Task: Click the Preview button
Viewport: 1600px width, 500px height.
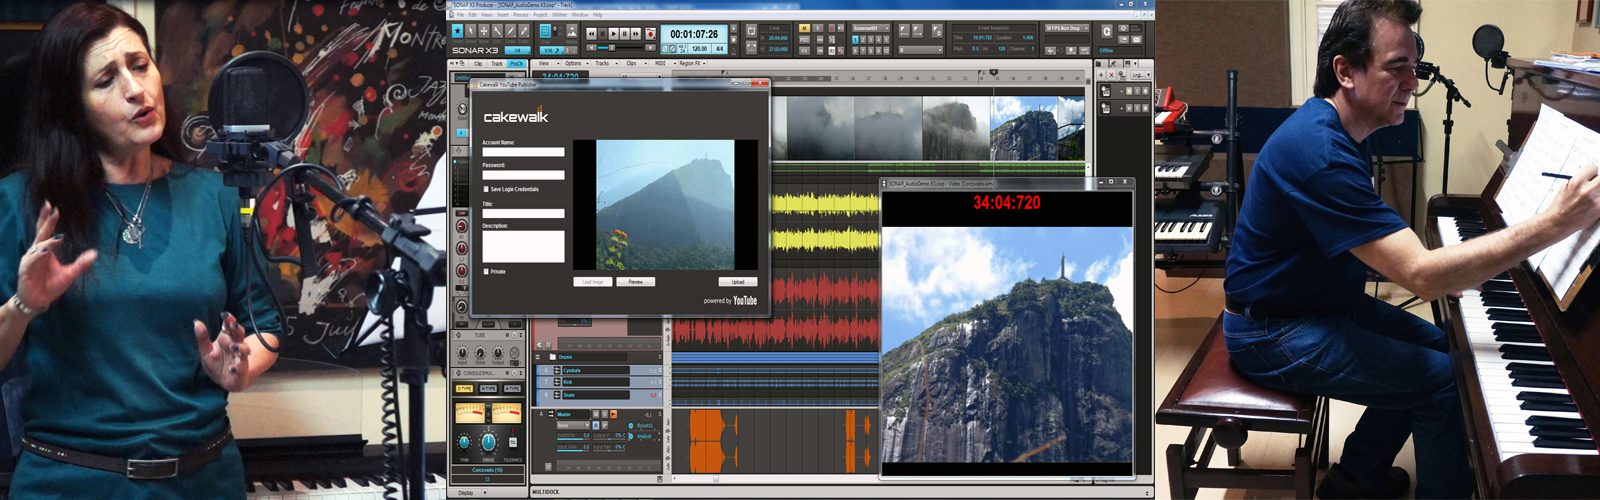Action: pos(635,282)
